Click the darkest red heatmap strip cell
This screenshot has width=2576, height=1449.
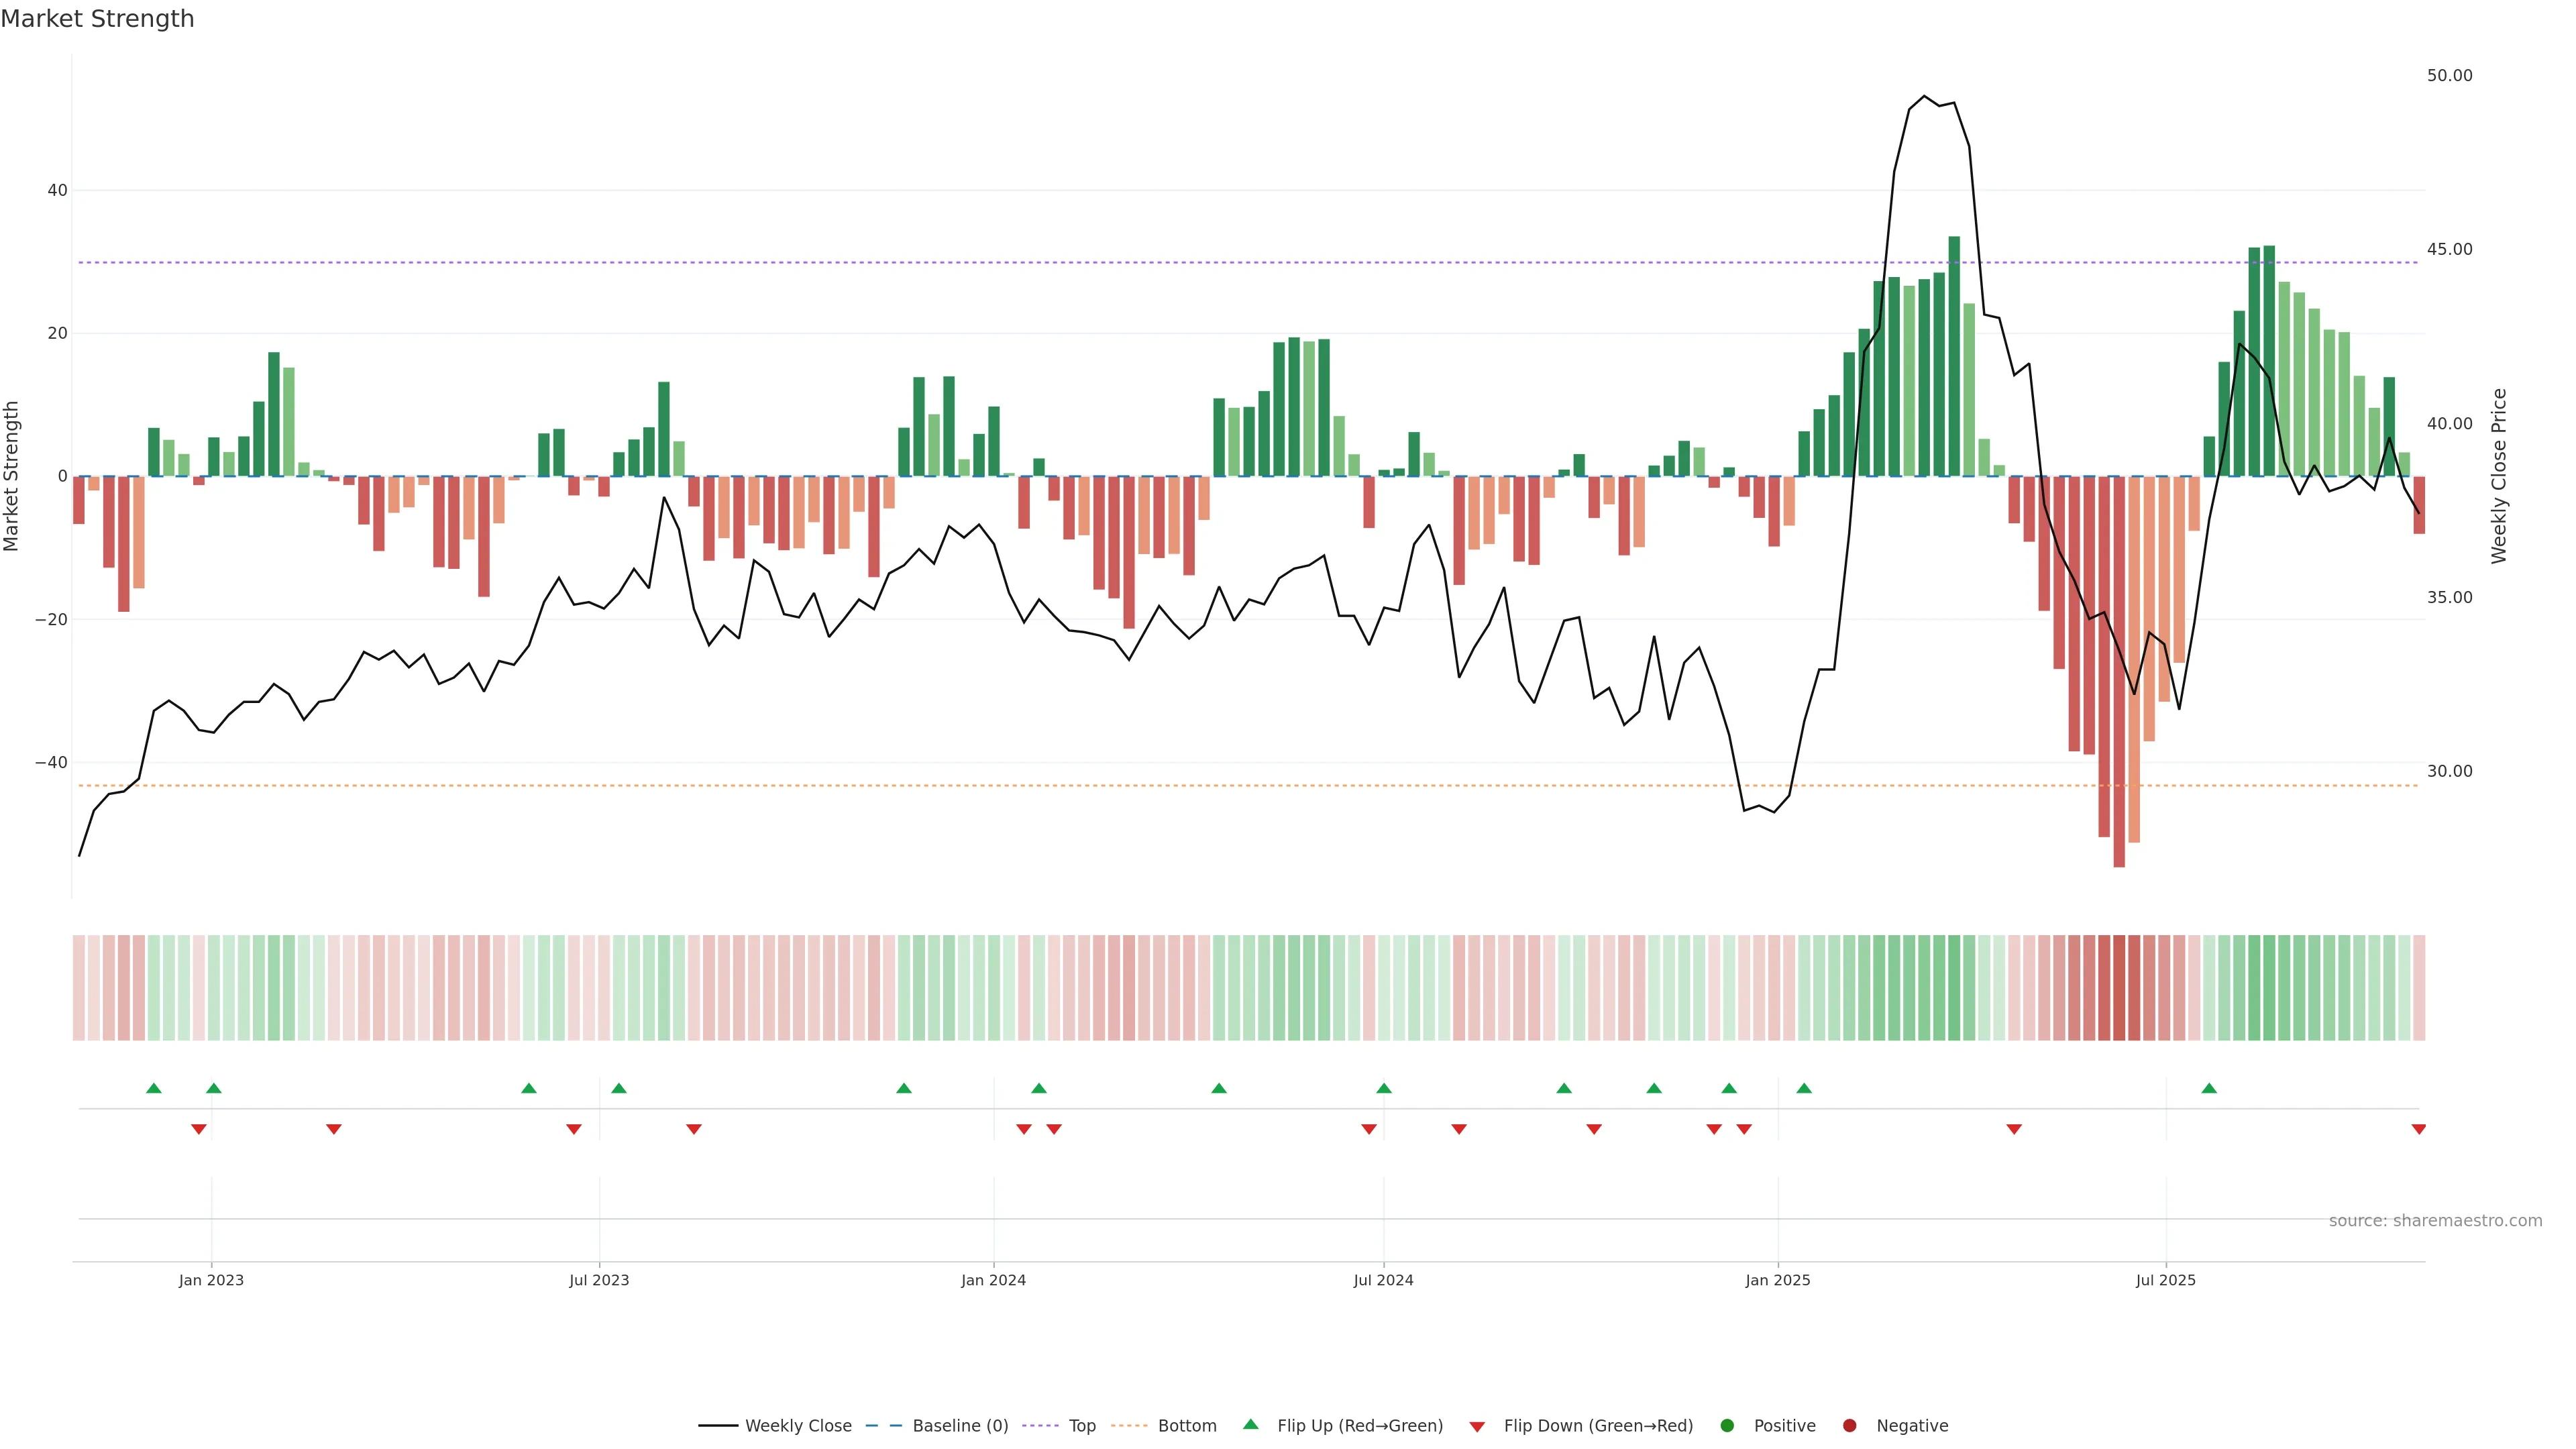coord(2119,988)
